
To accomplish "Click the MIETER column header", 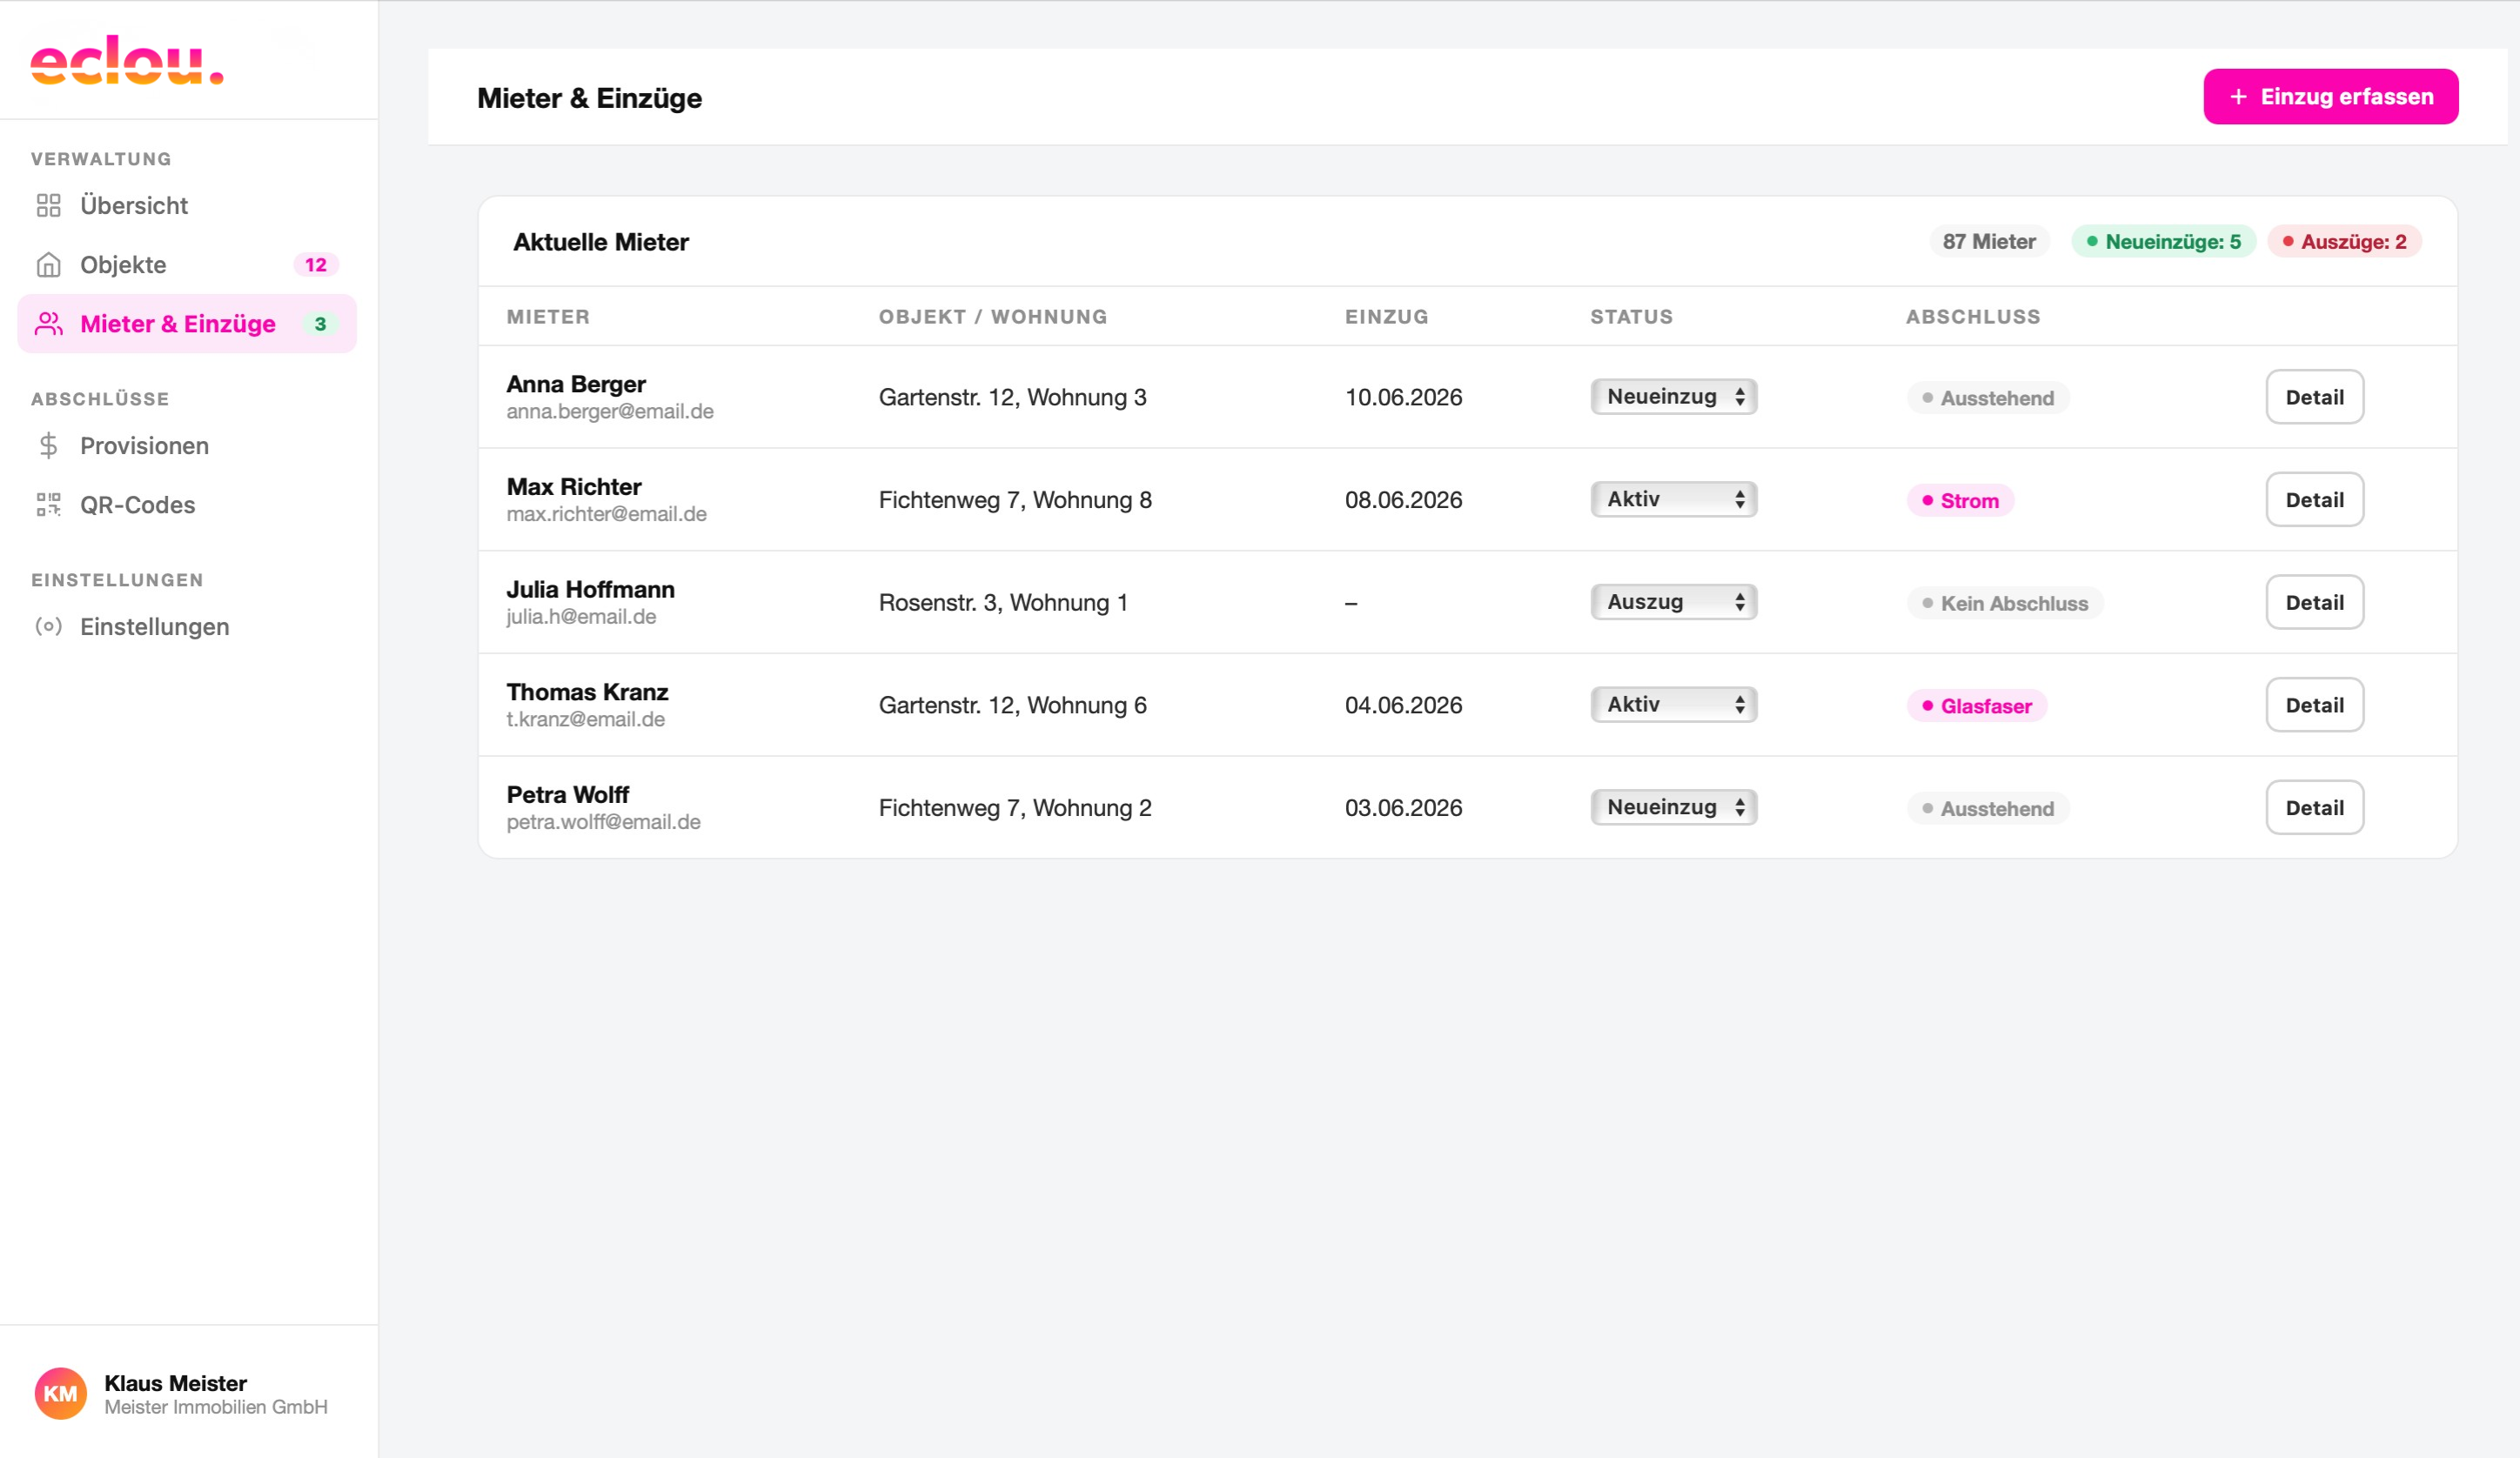I will 548,317.
